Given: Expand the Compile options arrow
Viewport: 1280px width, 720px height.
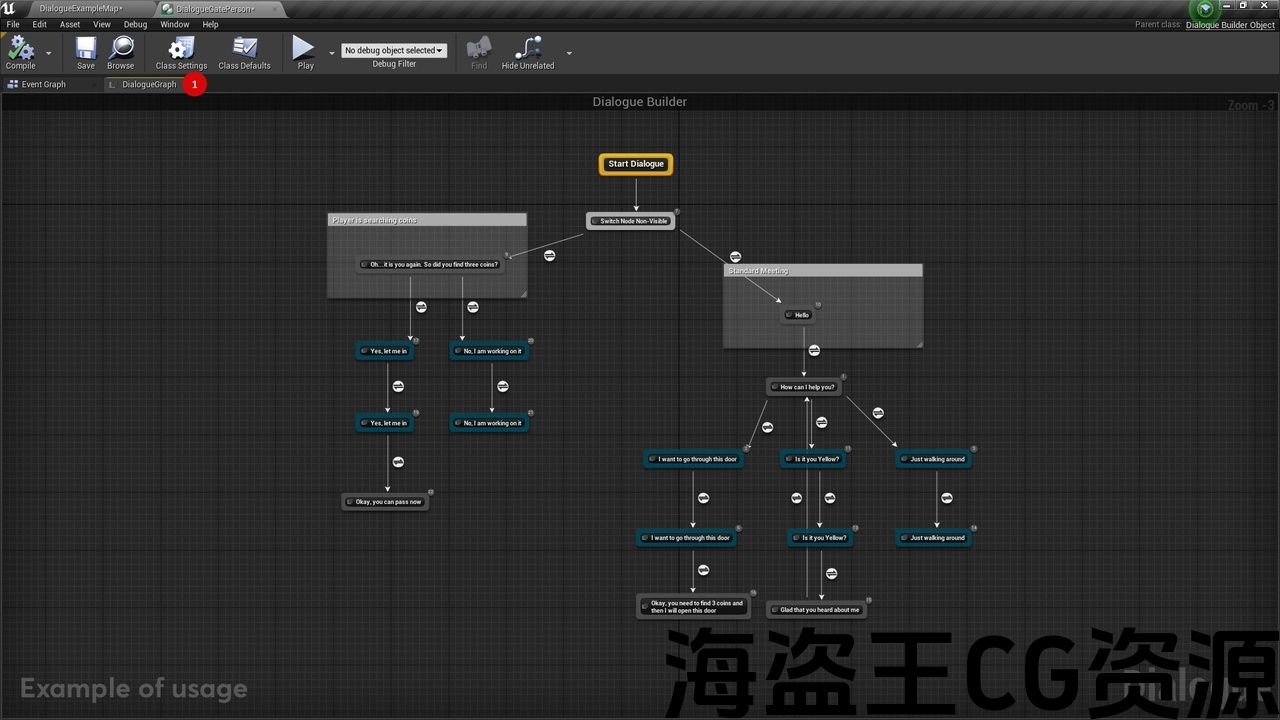Looking at the screenshot, I should pos(48,53).
